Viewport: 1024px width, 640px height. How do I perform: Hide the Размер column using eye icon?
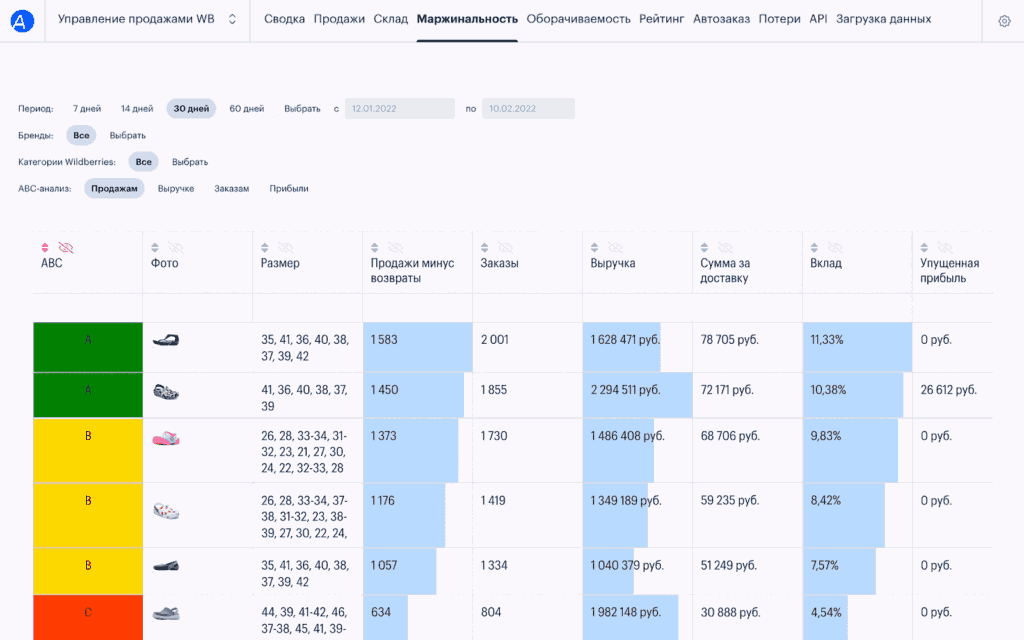[x=286, y=247]
